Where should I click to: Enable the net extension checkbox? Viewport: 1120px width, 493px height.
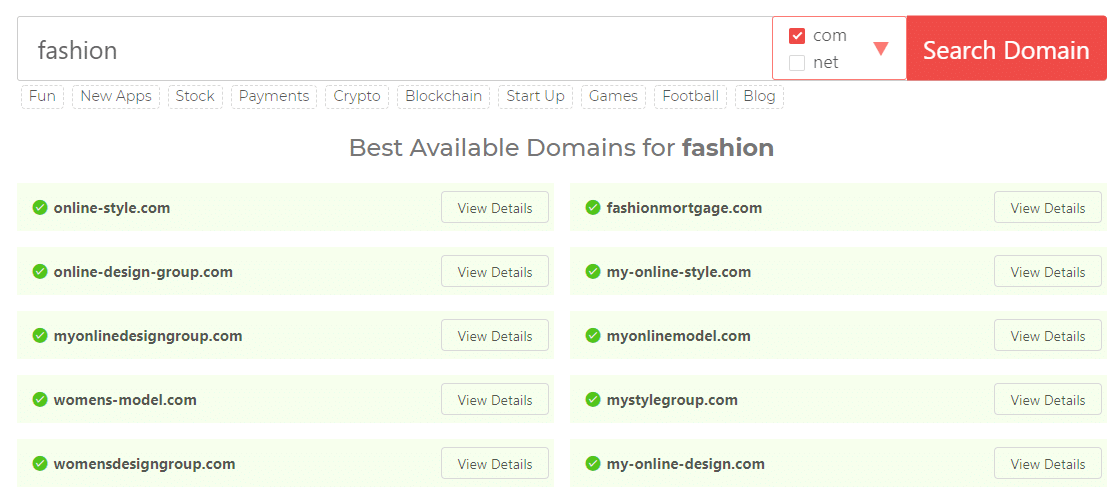click(797, 63)
